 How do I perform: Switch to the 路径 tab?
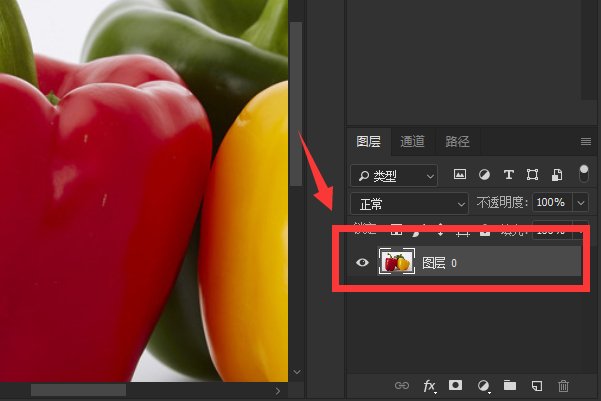tap(457, 141)
